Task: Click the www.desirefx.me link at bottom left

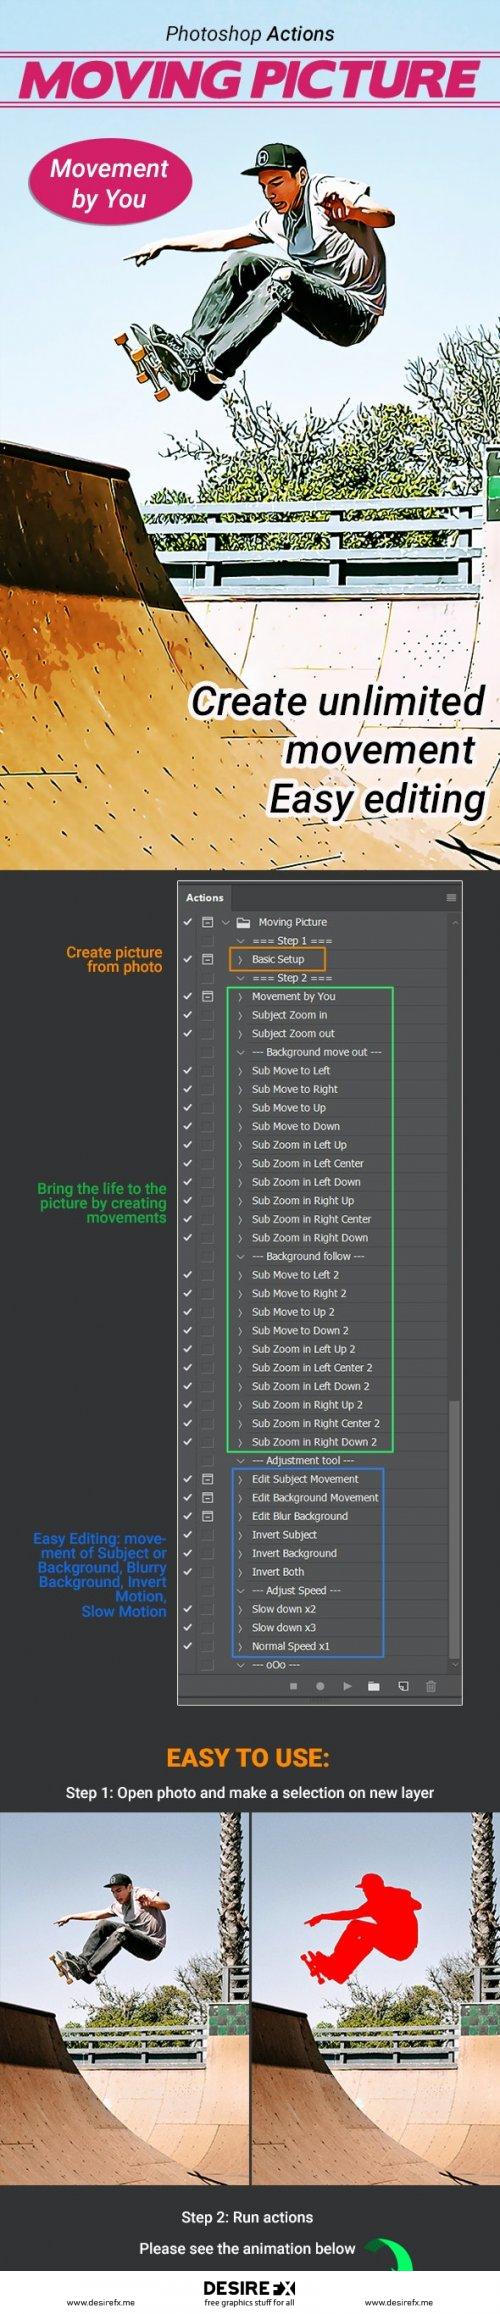Action: (101, 2302)
